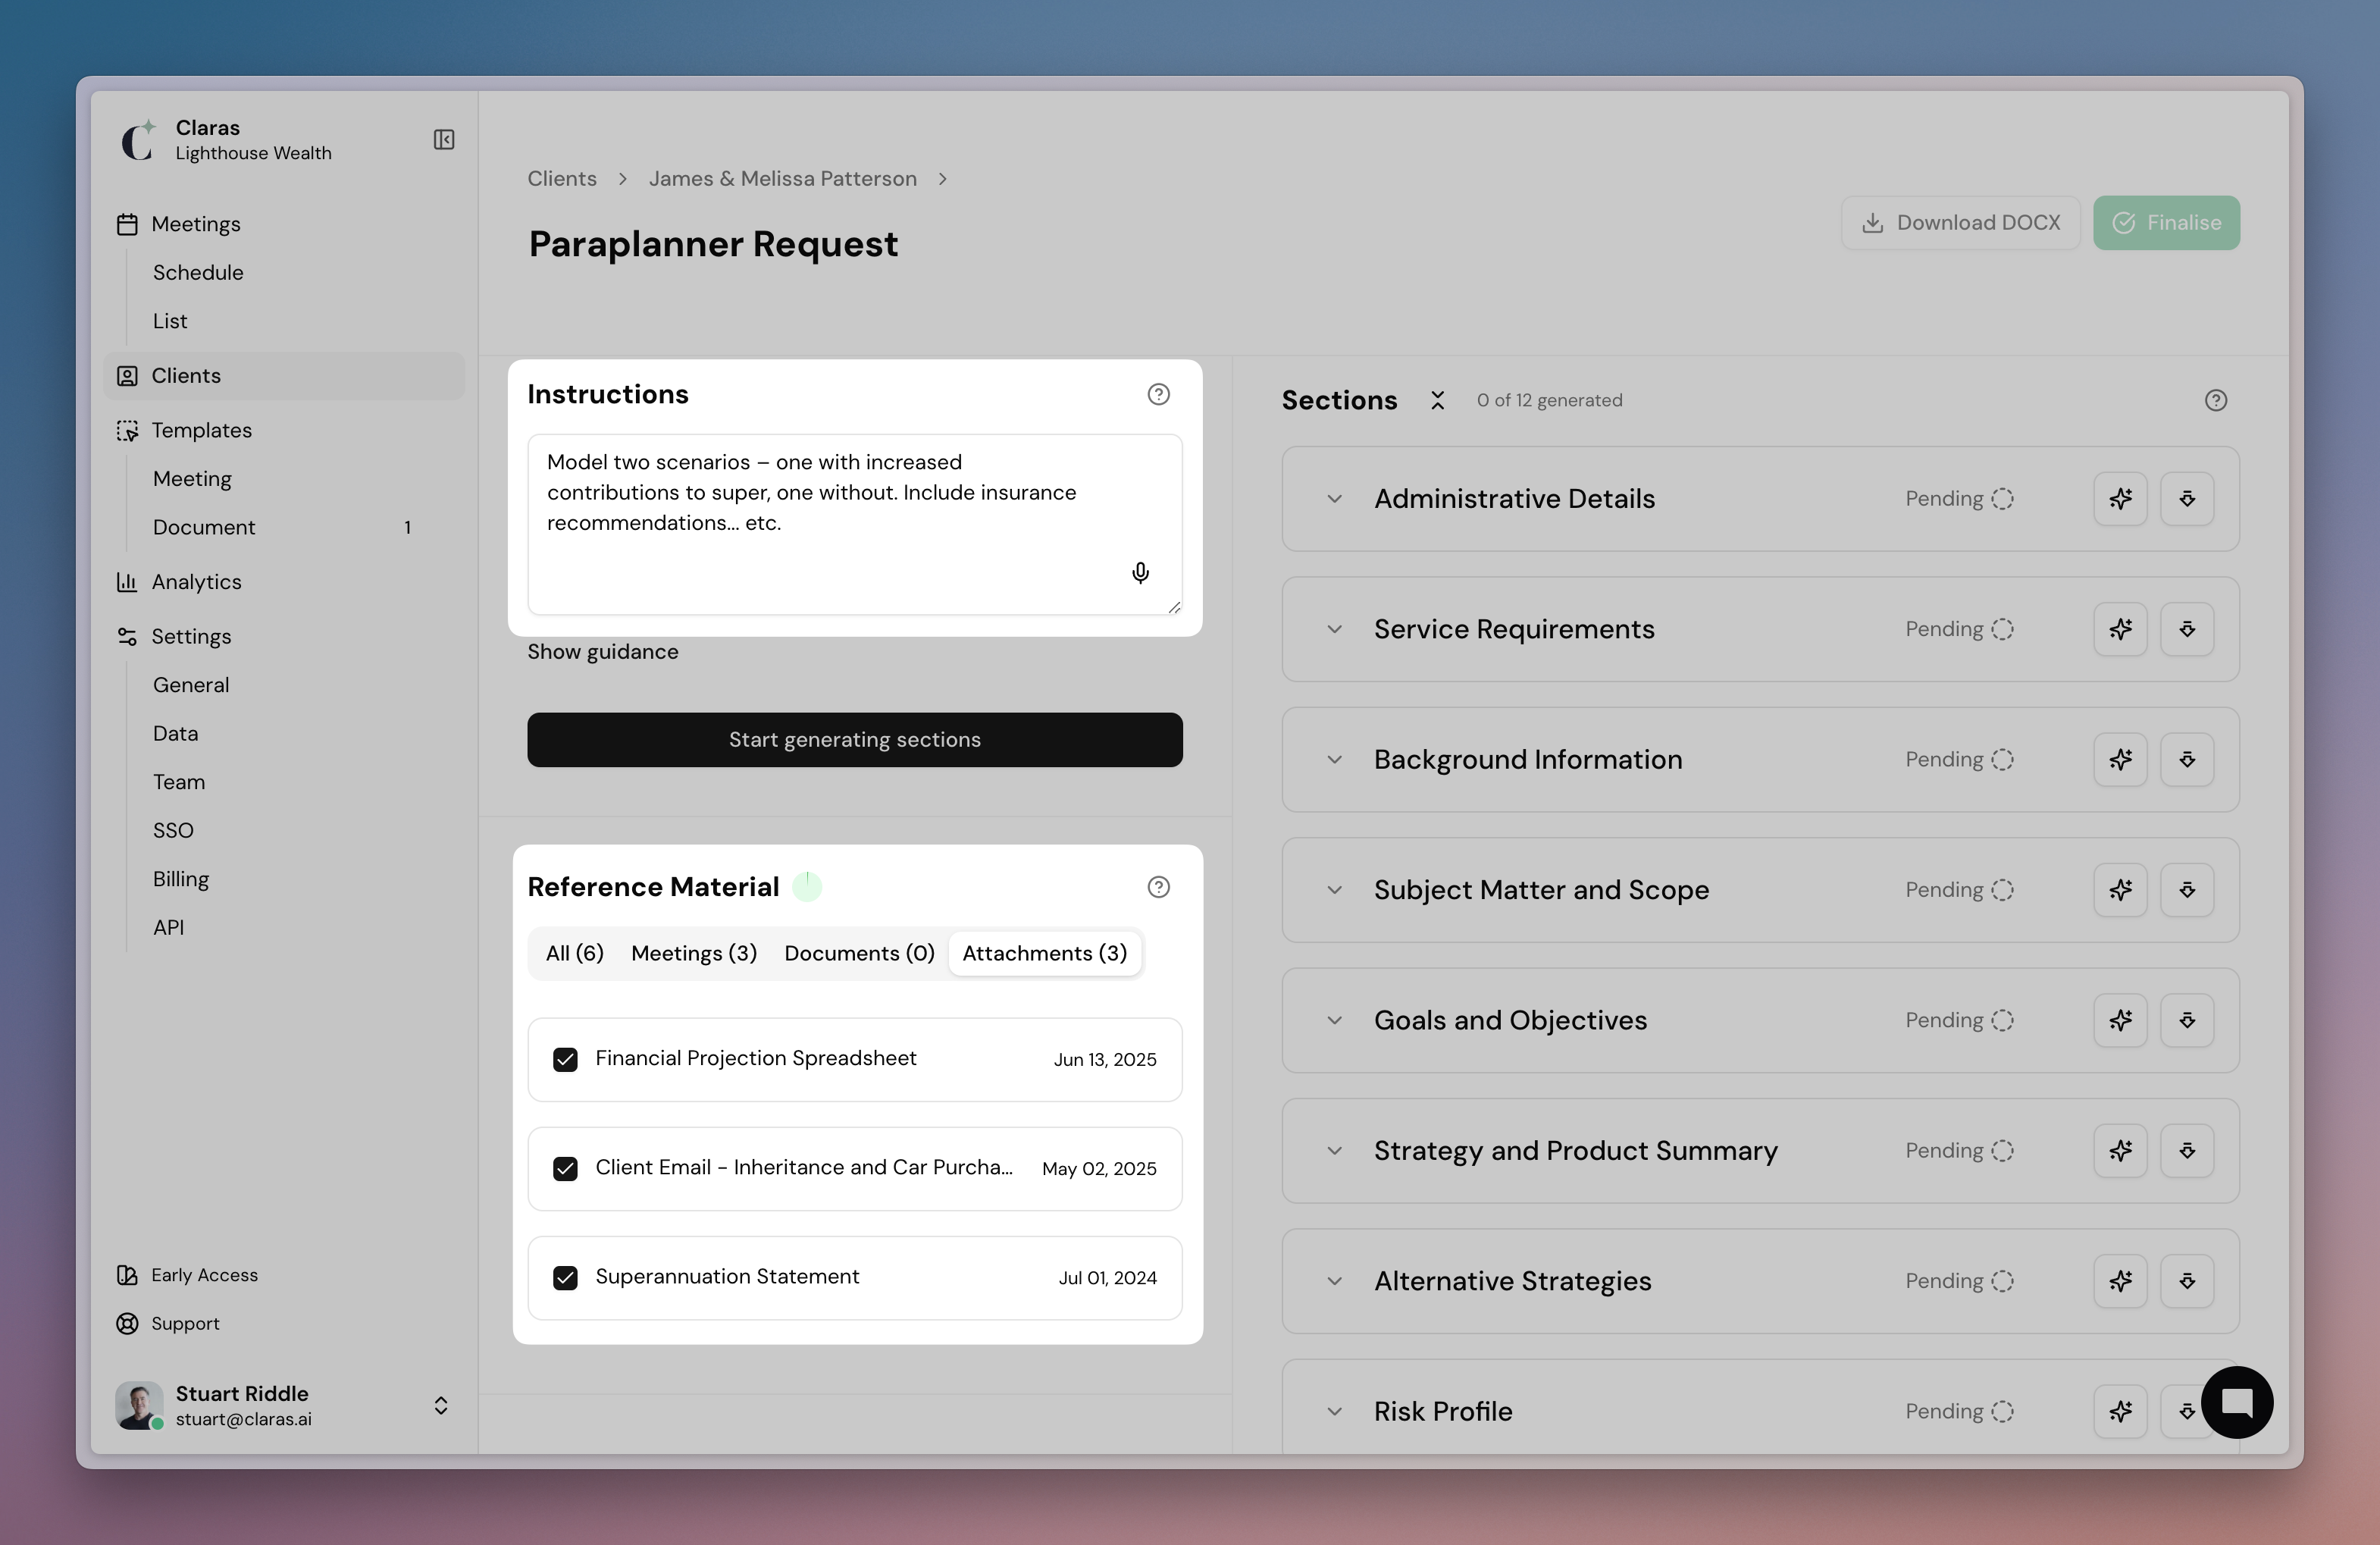The height and width of the screenshot is (1545, 2380).
Task: Expand Alternative Strategies section chevron
Action: (x=1334, y=1281)
